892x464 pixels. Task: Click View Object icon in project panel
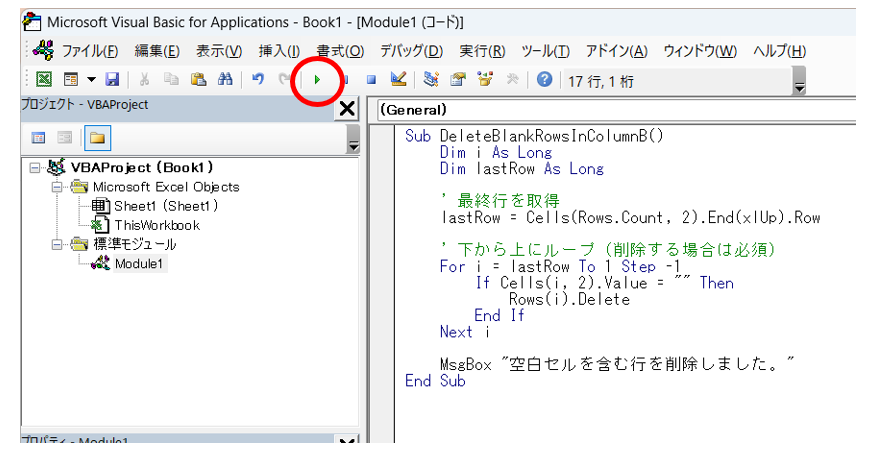(65, 138)
